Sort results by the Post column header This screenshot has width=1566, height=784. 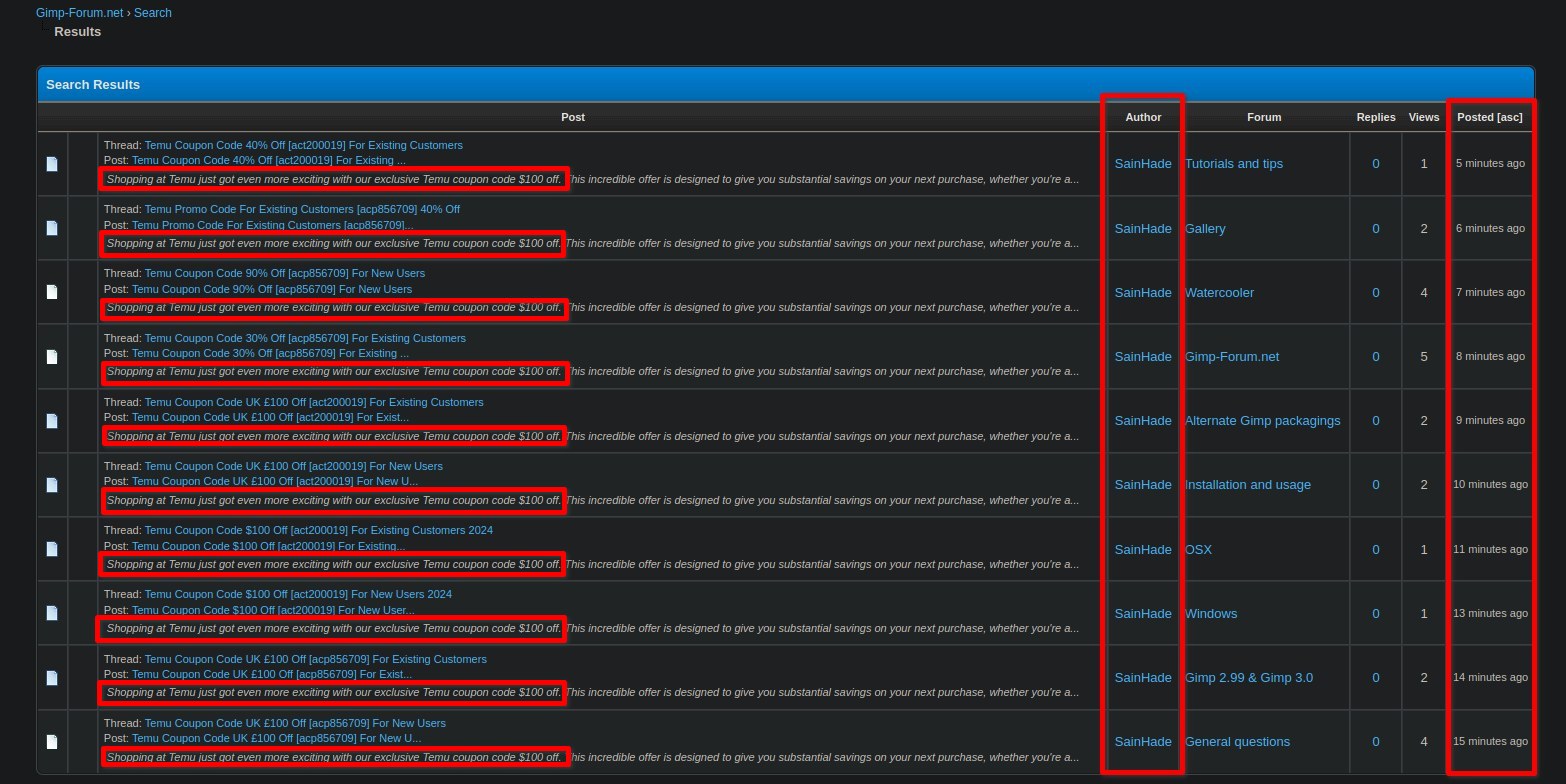point(573,117)
